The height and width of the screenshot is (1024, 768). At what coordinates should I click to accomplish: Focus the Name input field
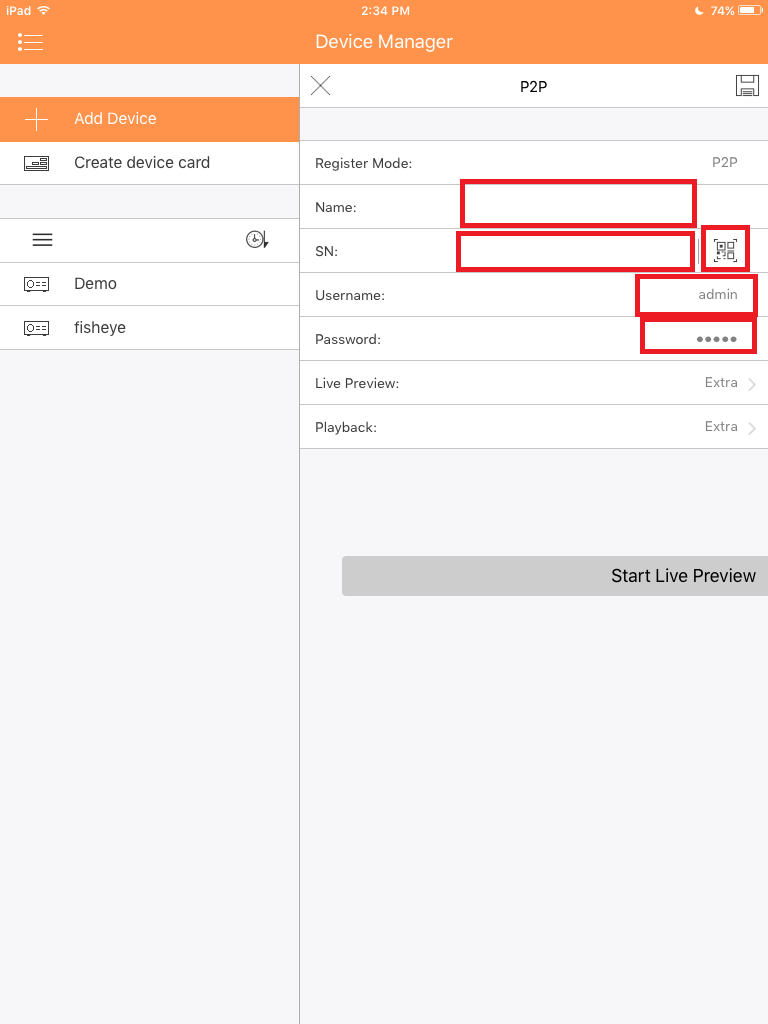tap(578, 204)
